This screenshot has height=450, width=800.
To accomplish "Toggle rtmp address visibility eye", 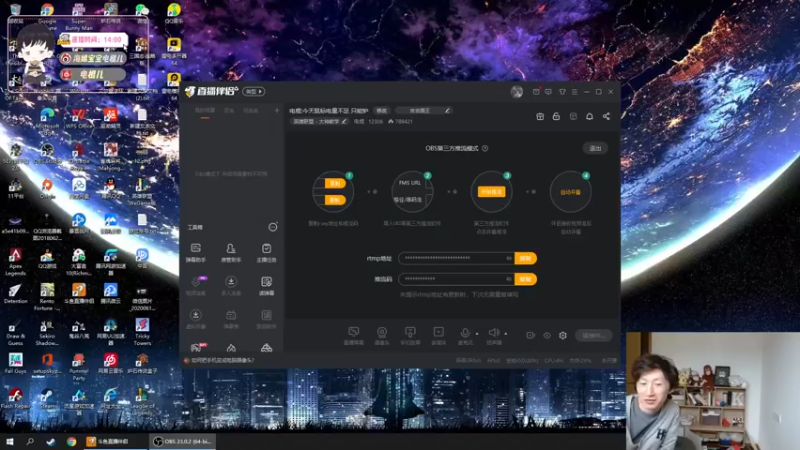I will [509, 258].
